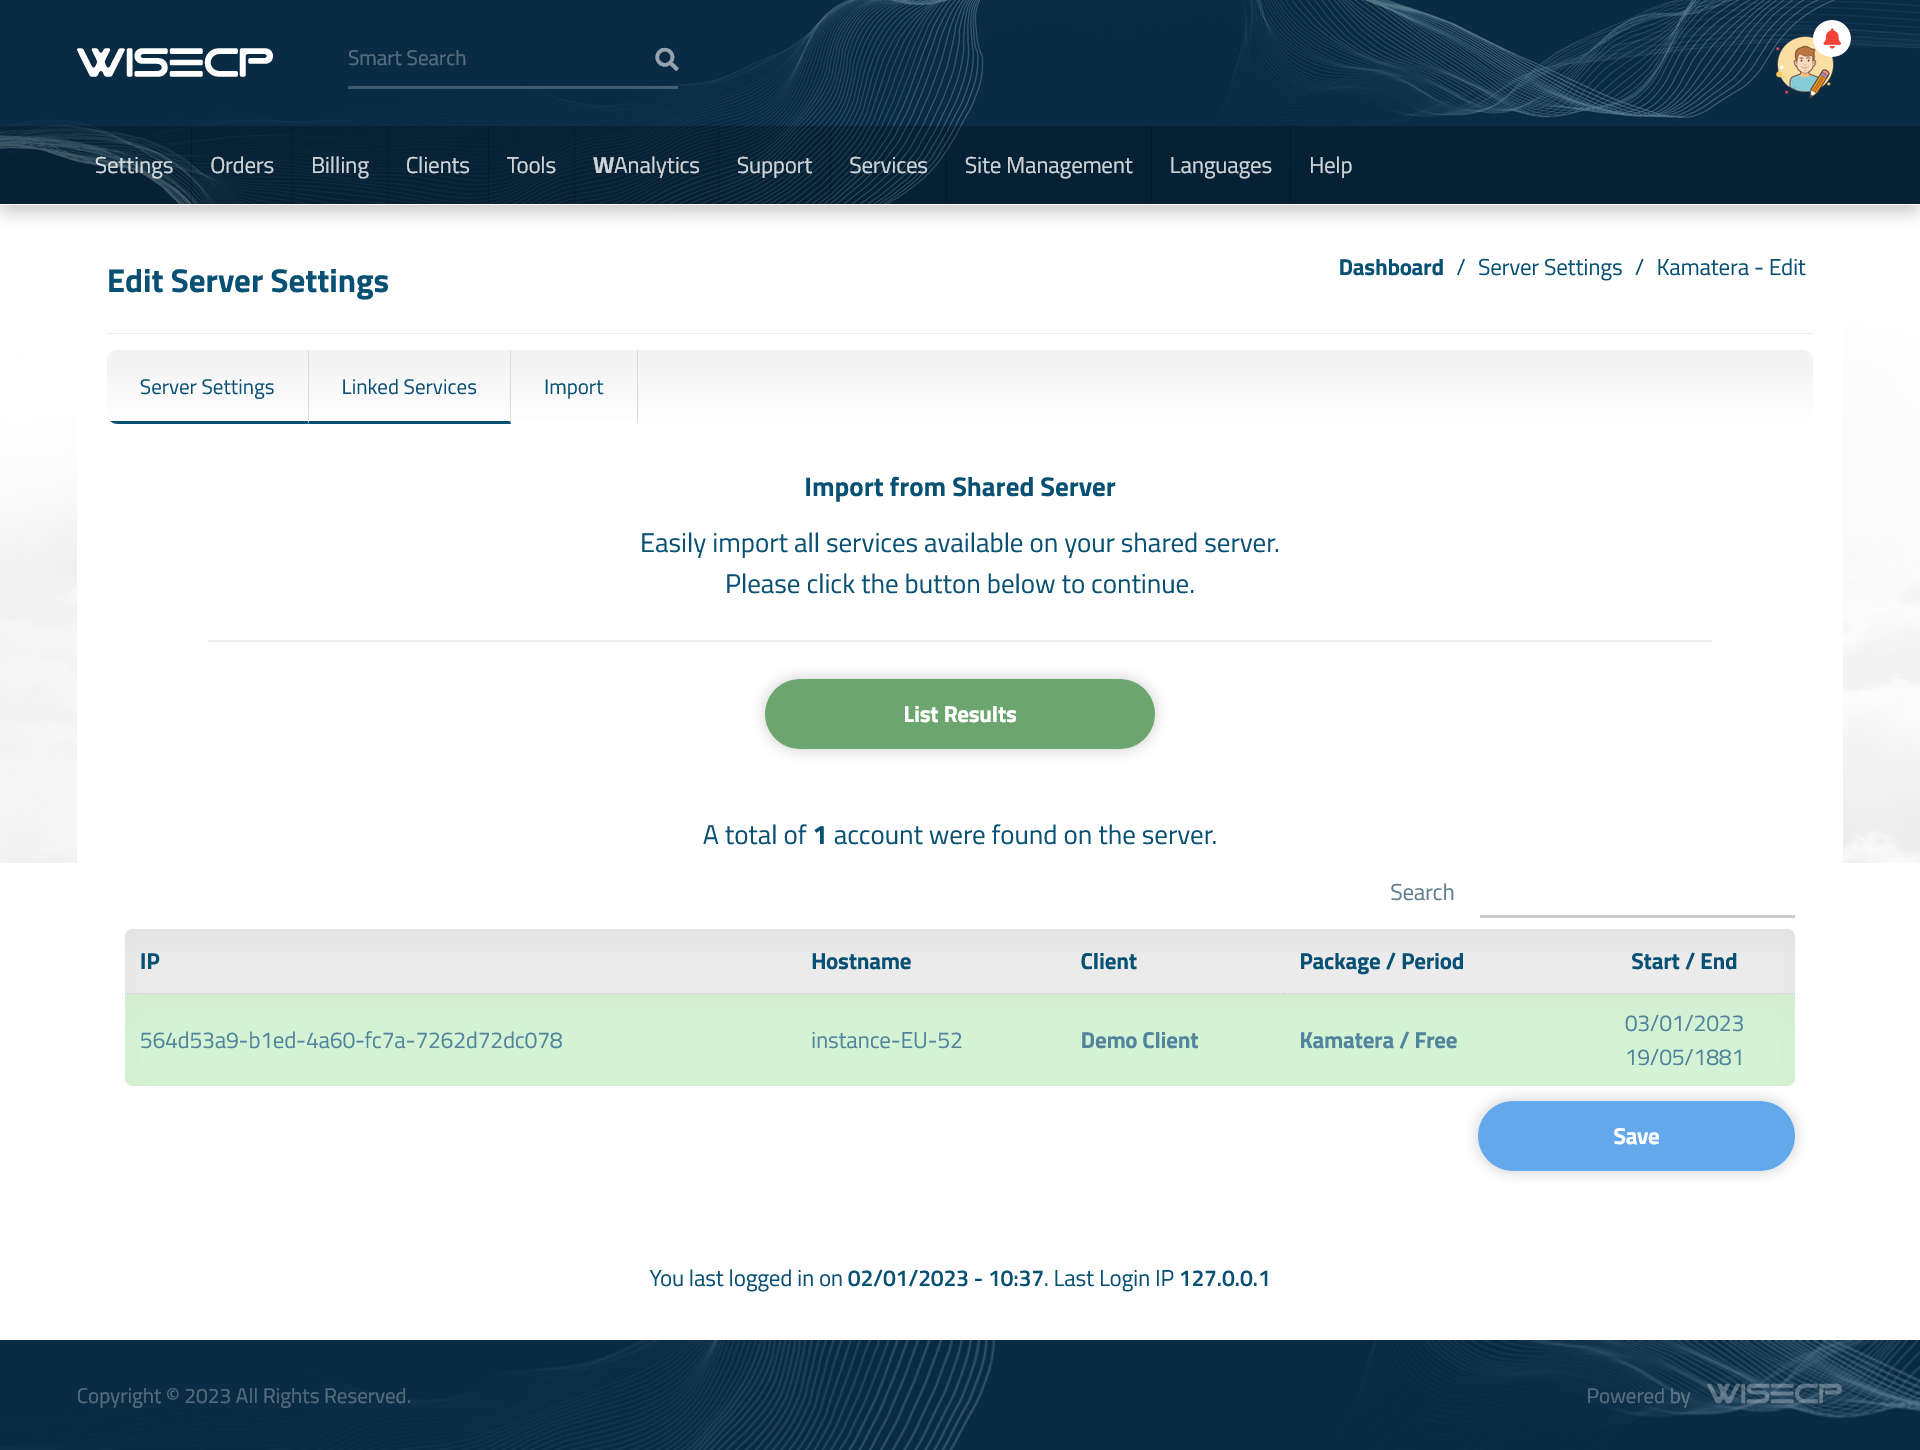1920x1450 pixels.
Task: Click the Server Settings breadcrumb link
Action: (1550, 267)
